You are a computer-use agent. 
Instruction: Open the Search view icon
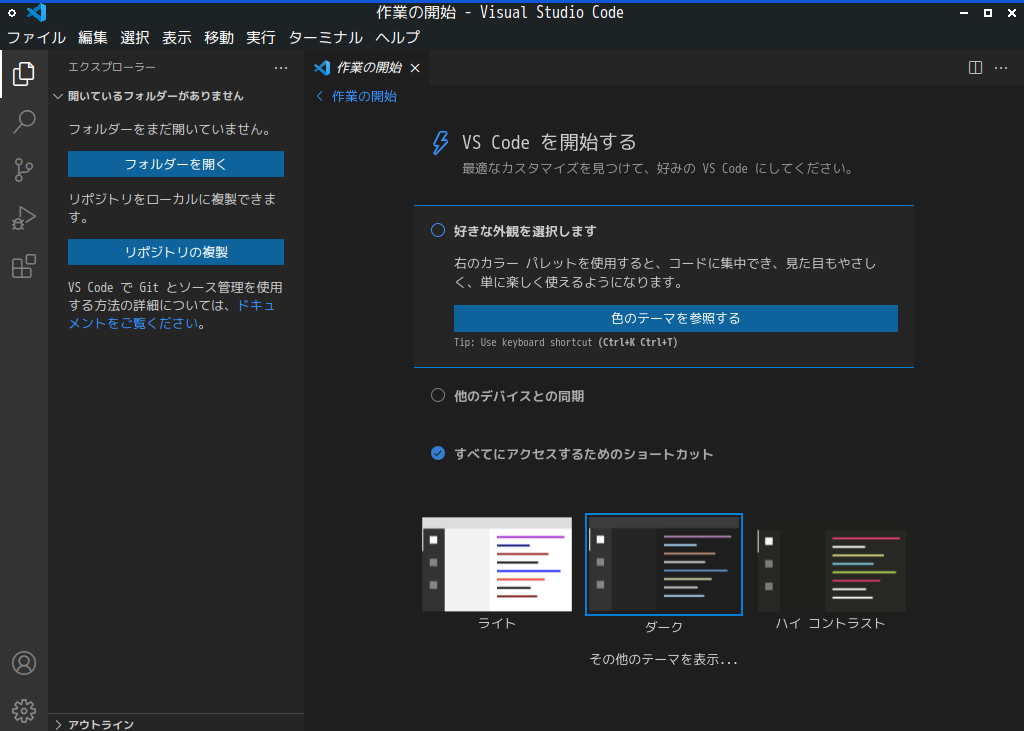point(24,122)
